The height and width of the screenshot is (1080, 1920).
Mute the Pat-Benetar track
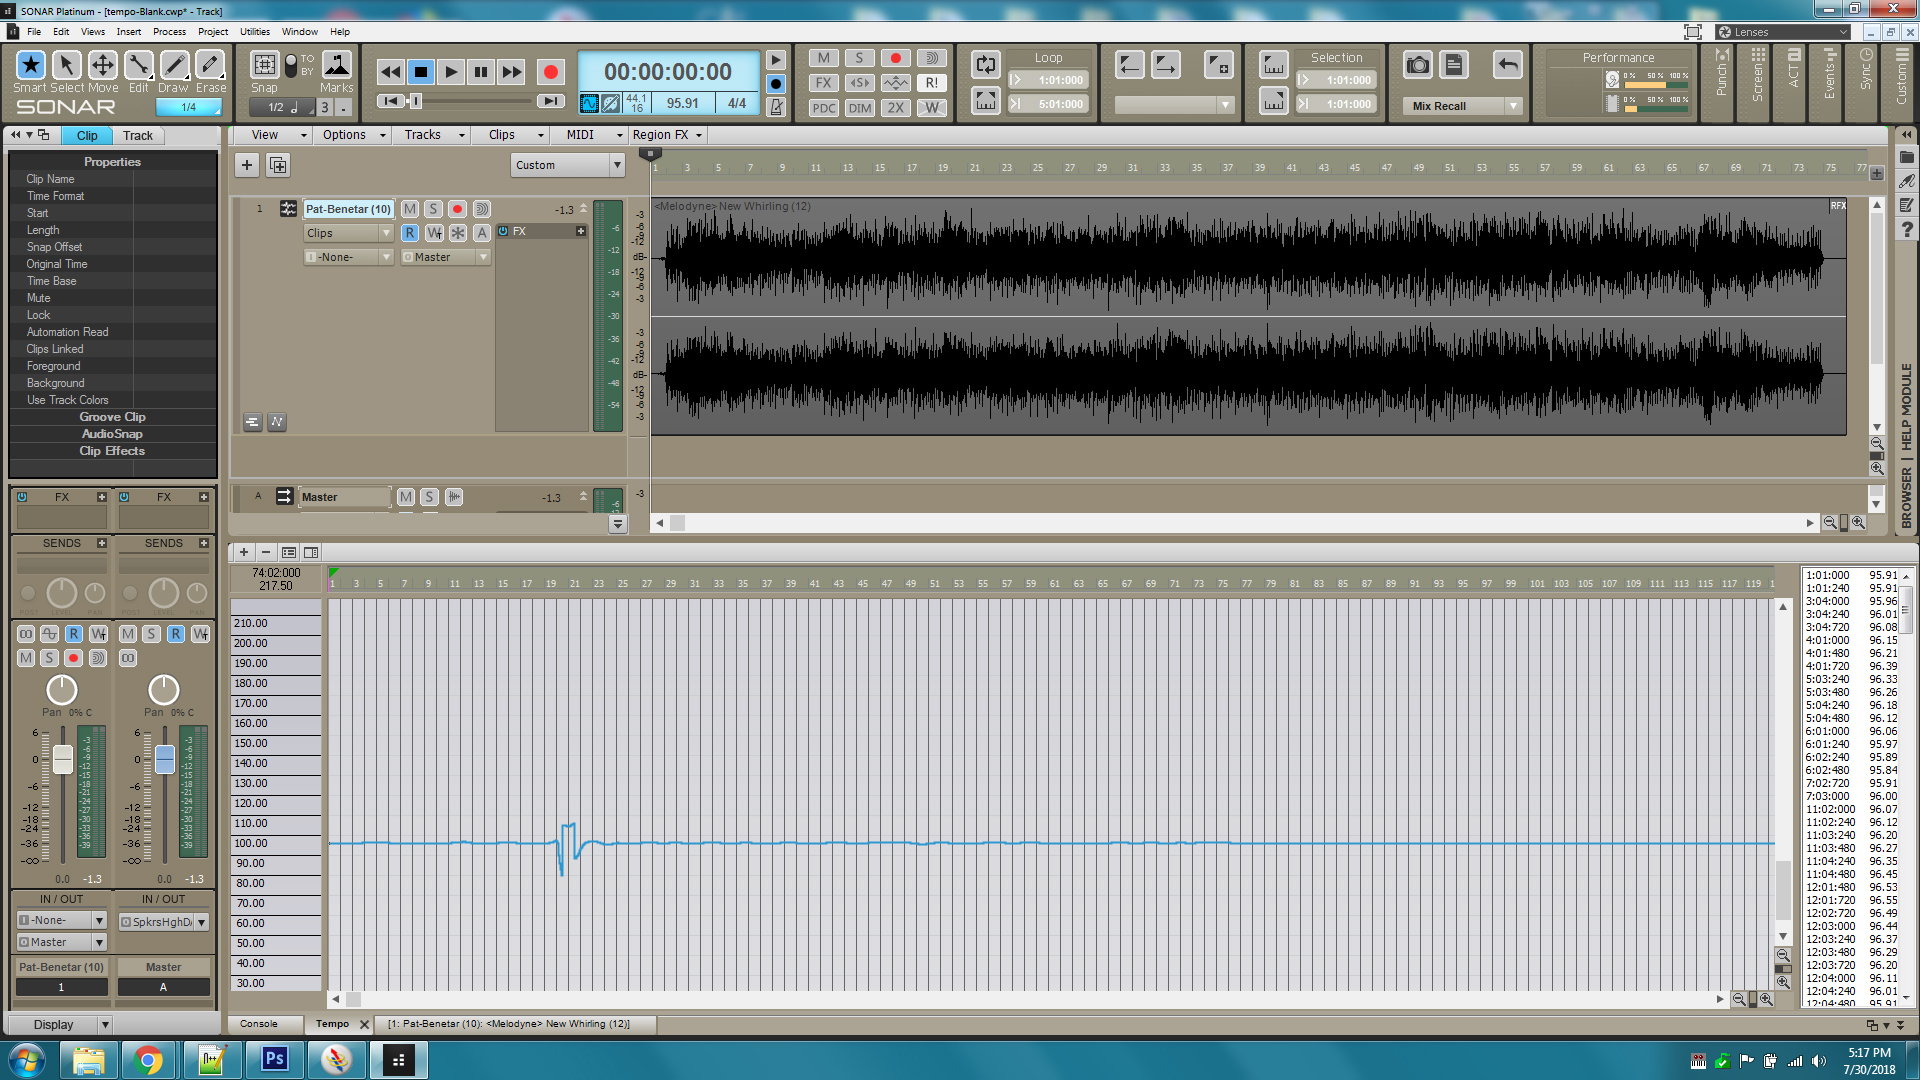click(x=410, y=209)
